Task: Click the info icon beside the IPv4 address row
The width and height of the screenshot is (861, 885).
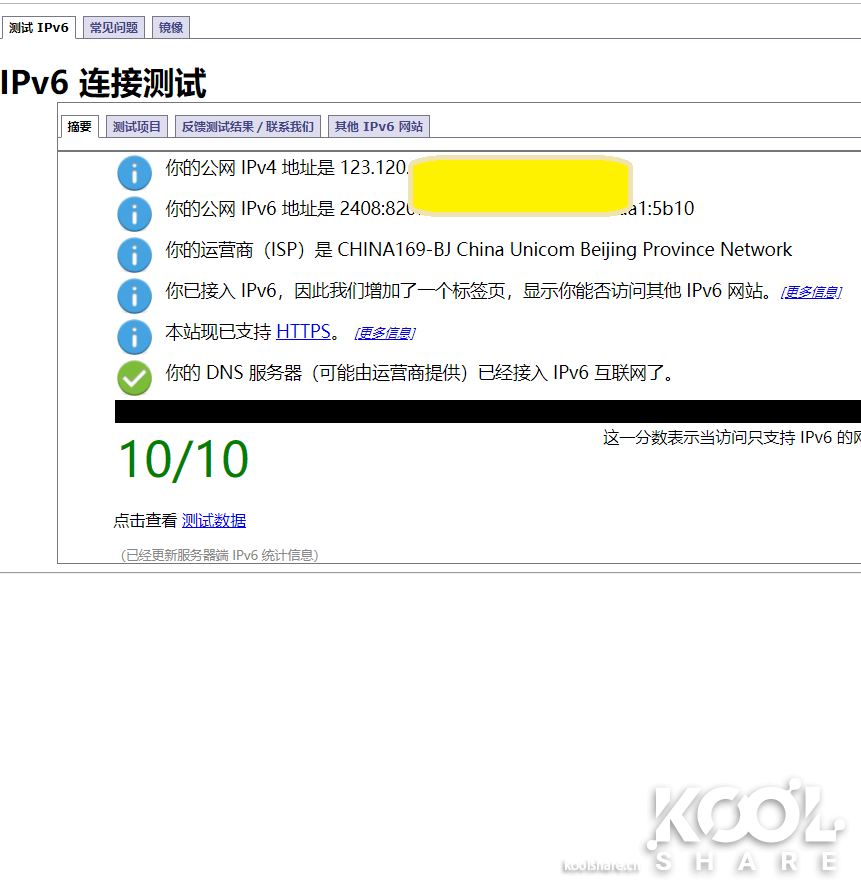Action: 134,173
